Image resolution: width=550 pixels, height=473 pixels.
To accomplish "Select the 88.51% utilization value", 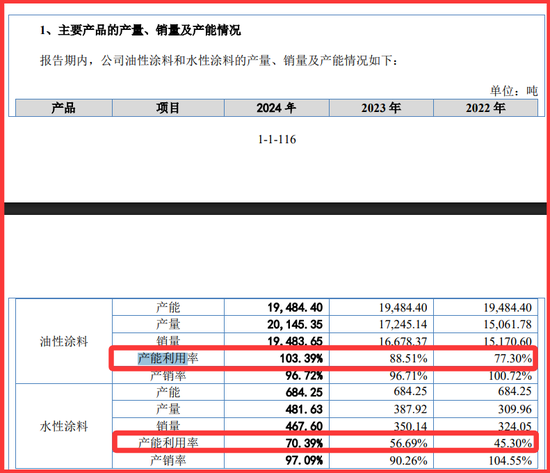I will (408, 359).
